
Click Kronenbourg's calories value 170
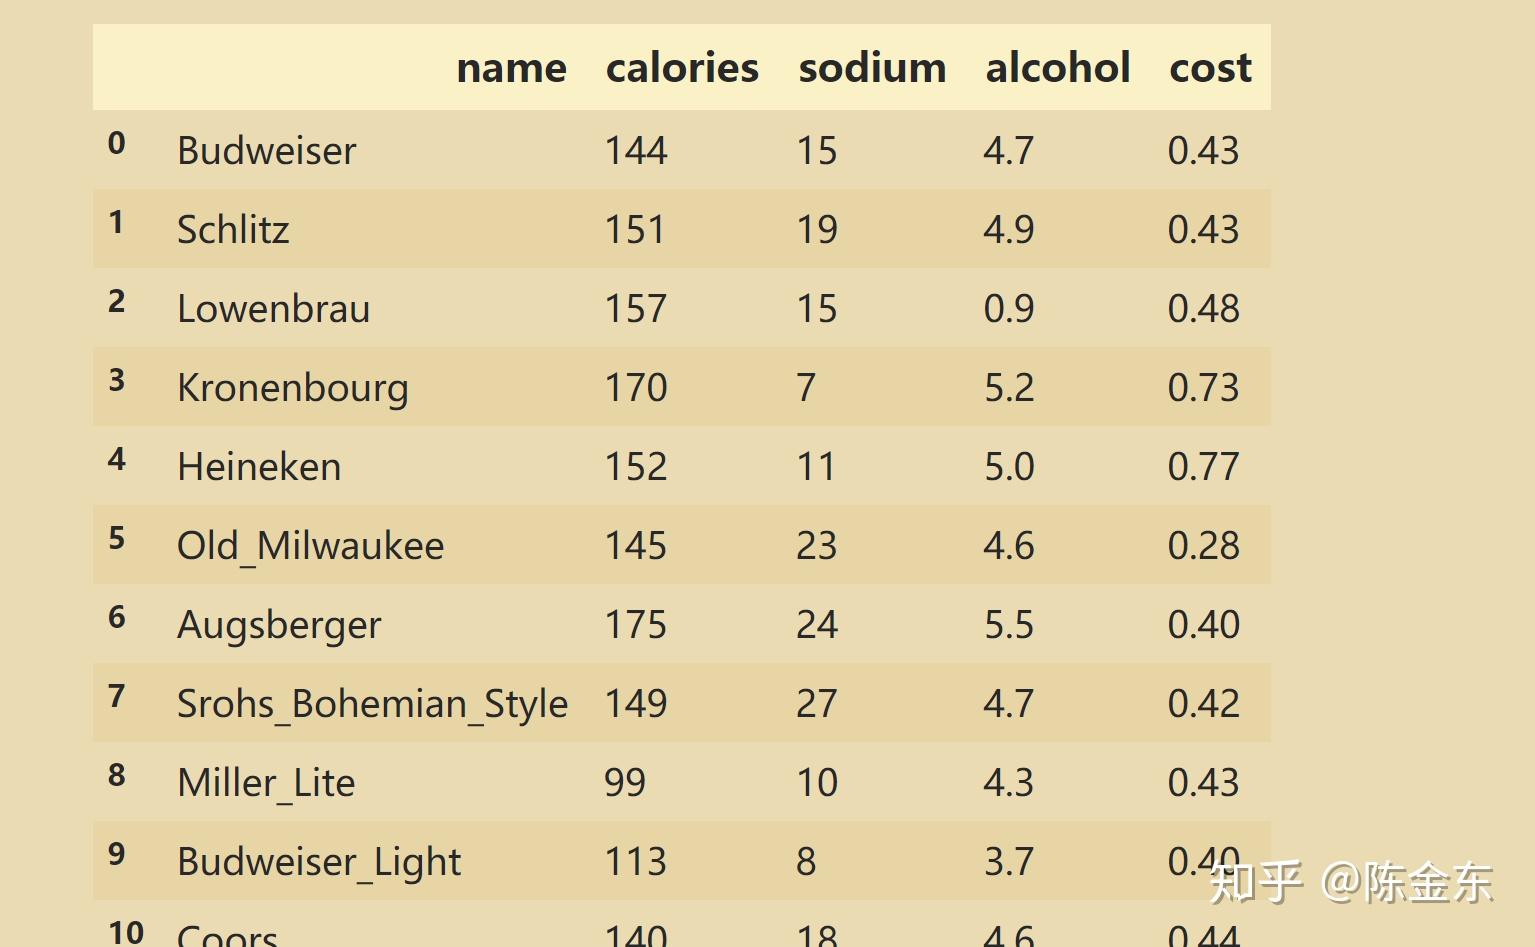pyautogui.click(x=636, y=388)
